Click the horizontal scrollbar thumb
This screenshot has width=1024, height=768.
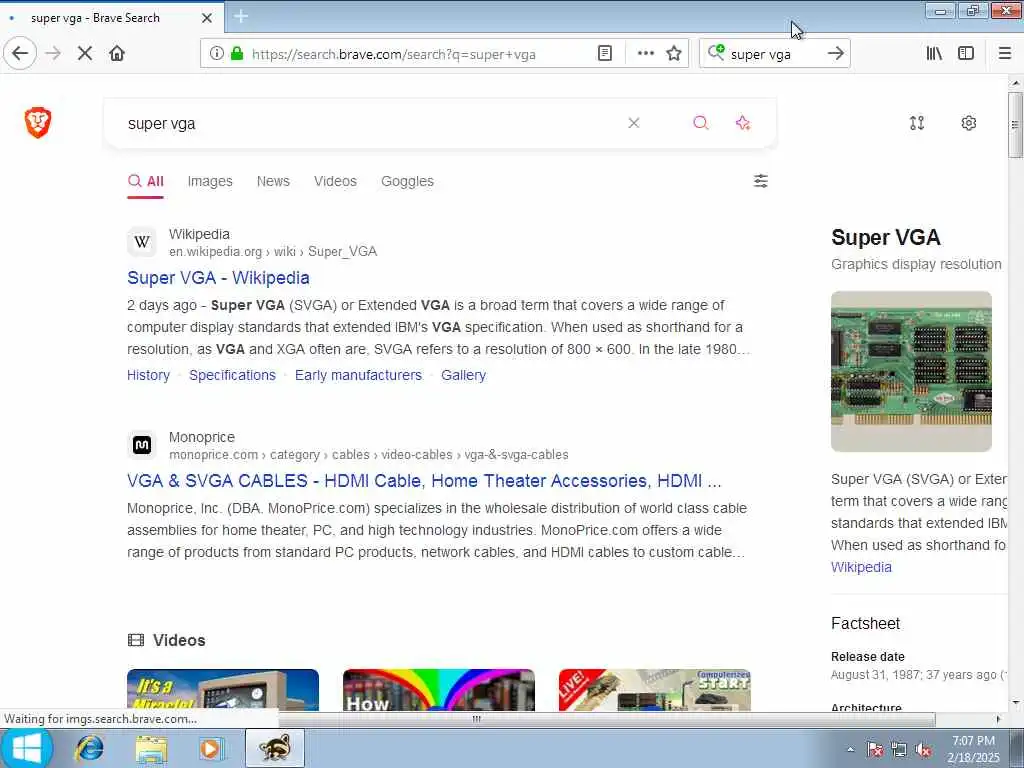pyautogui.click(x=476, y=719)
